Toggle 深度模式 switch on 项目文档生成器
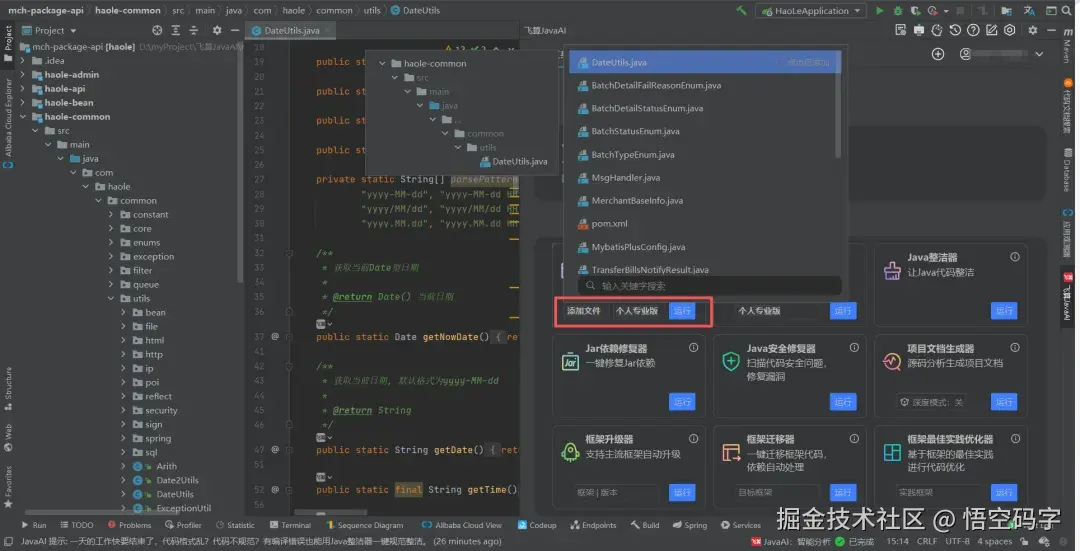 pyautogui.click(x=931, y=402)
